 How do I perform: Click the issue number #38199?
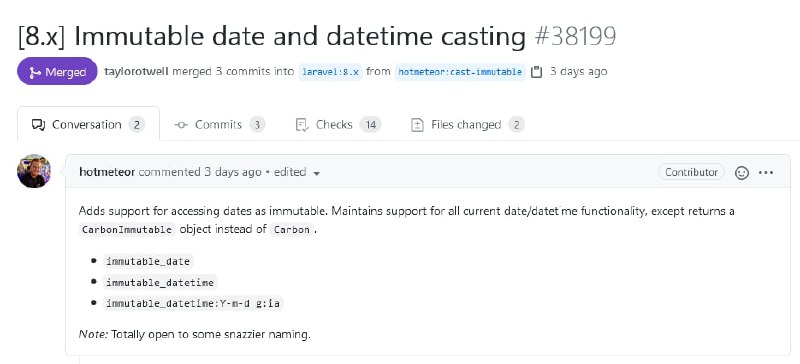click(576, 37)
